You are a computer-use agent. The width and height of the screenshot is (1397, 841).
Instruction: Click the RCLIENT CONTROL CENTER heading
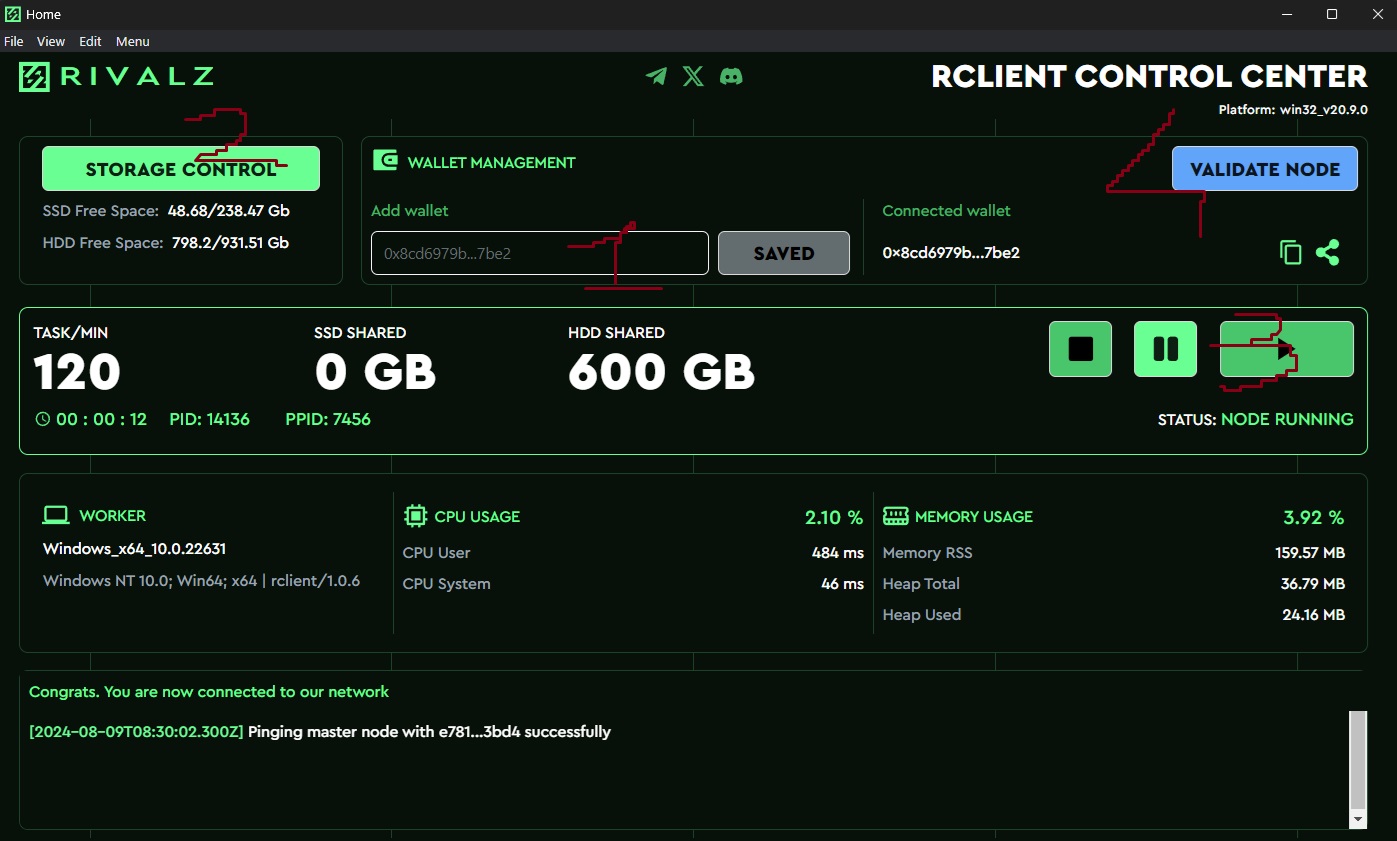tap(1149, 76)
